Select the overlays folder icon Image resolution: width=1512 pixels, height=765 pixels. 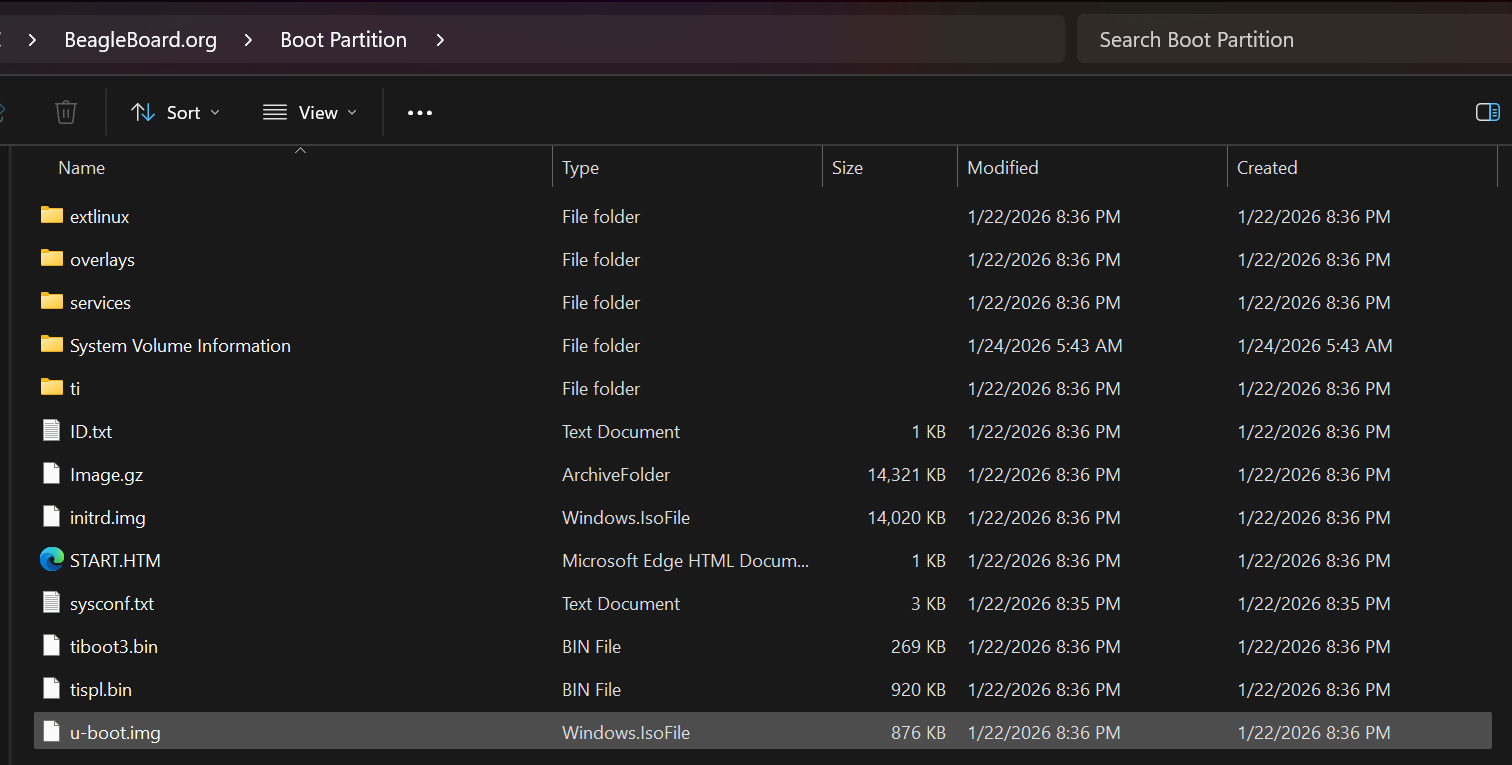52,258
